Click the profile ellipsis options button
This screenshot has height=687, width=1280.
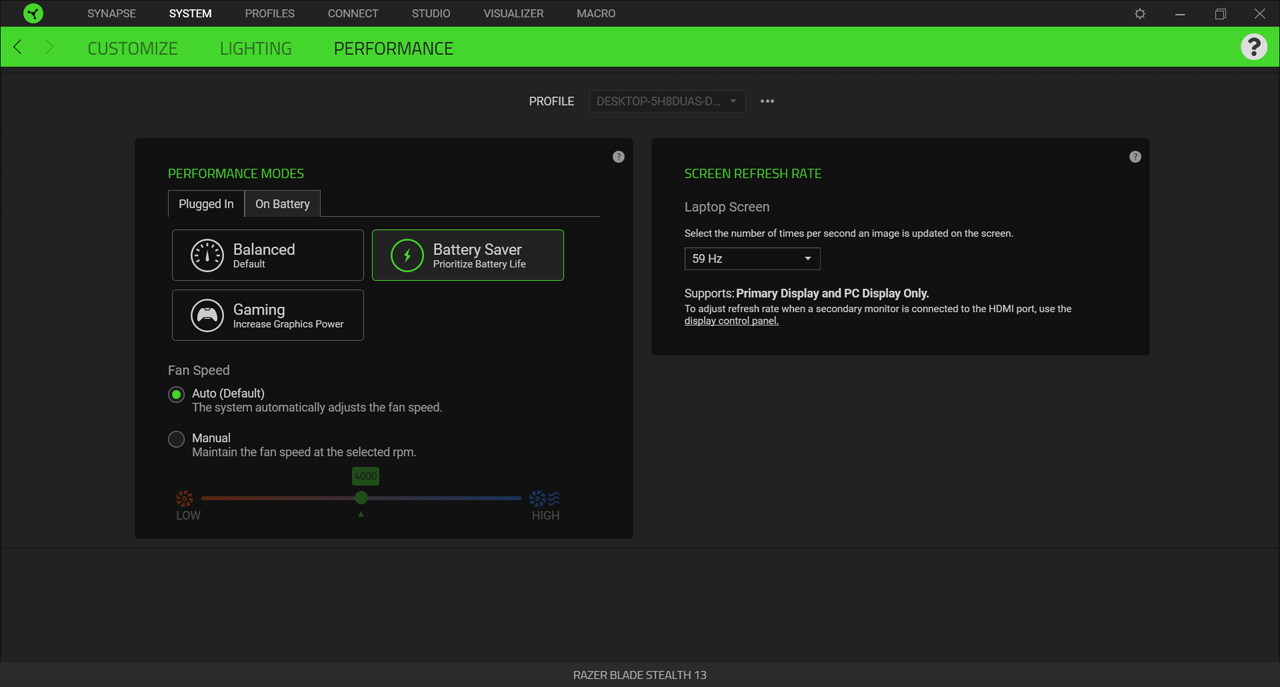coord(767,100)
